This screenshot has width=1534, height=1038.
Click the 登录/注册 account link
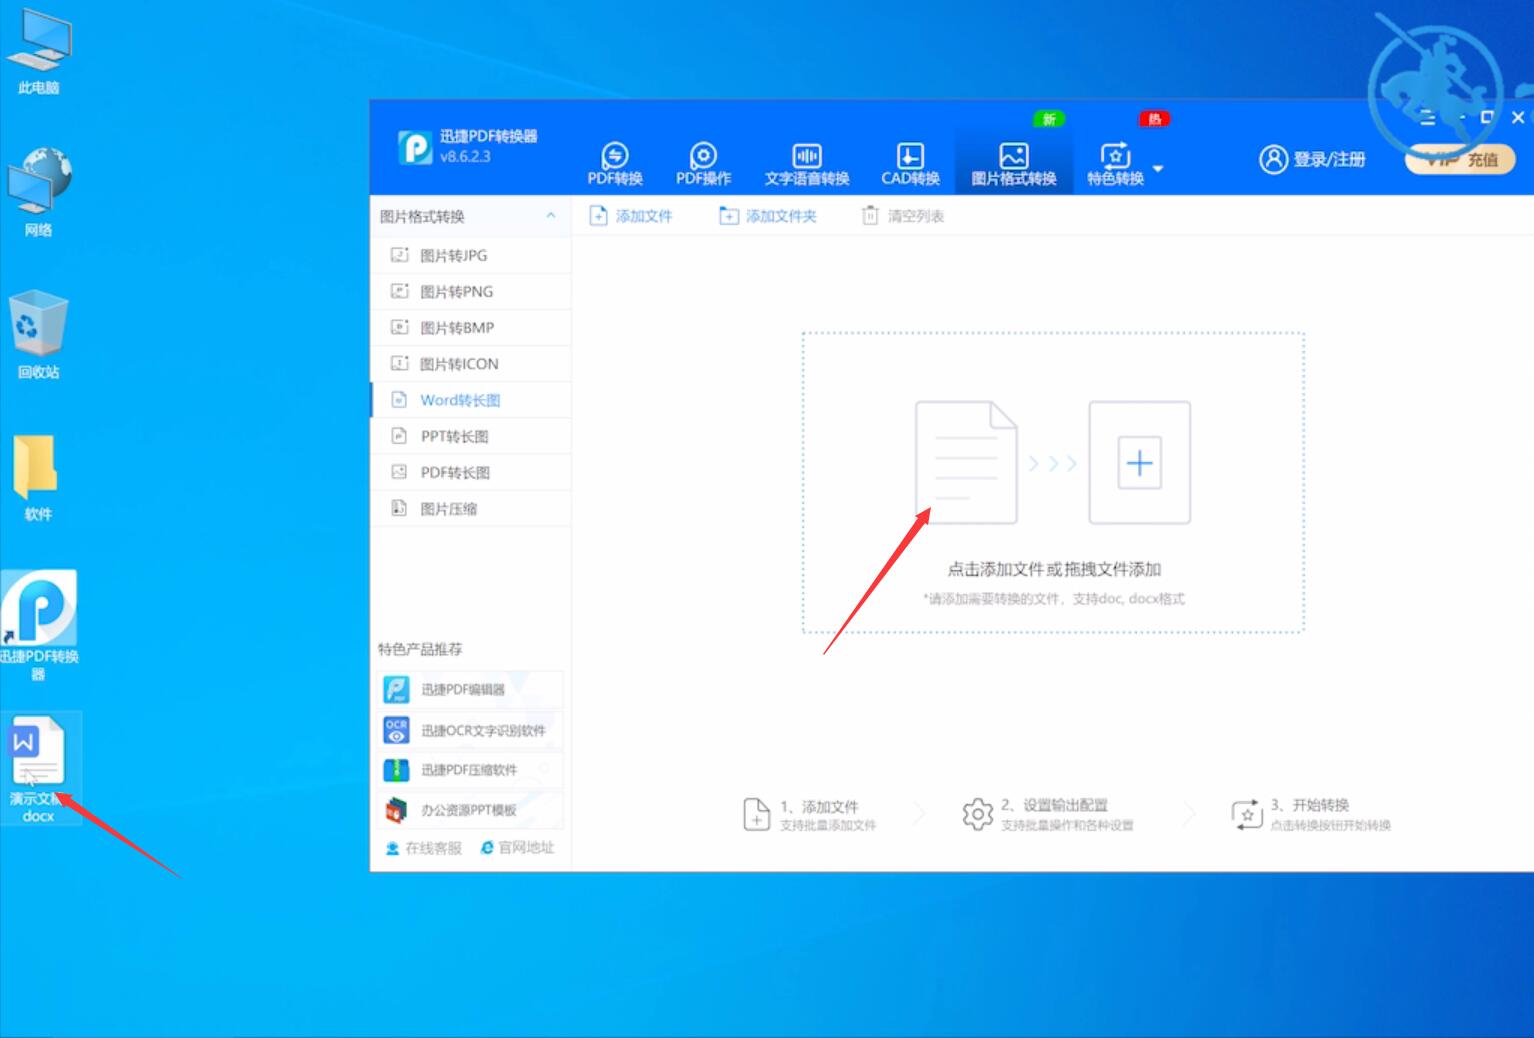click(x=1312, y=159)
